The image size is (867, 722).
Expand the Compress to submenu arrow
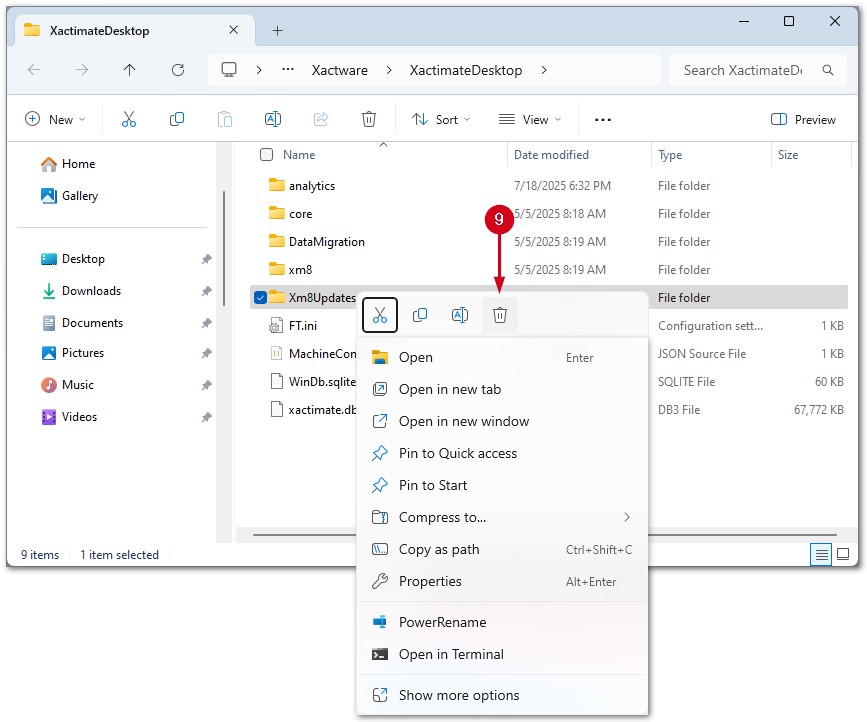tap(627, 517)
